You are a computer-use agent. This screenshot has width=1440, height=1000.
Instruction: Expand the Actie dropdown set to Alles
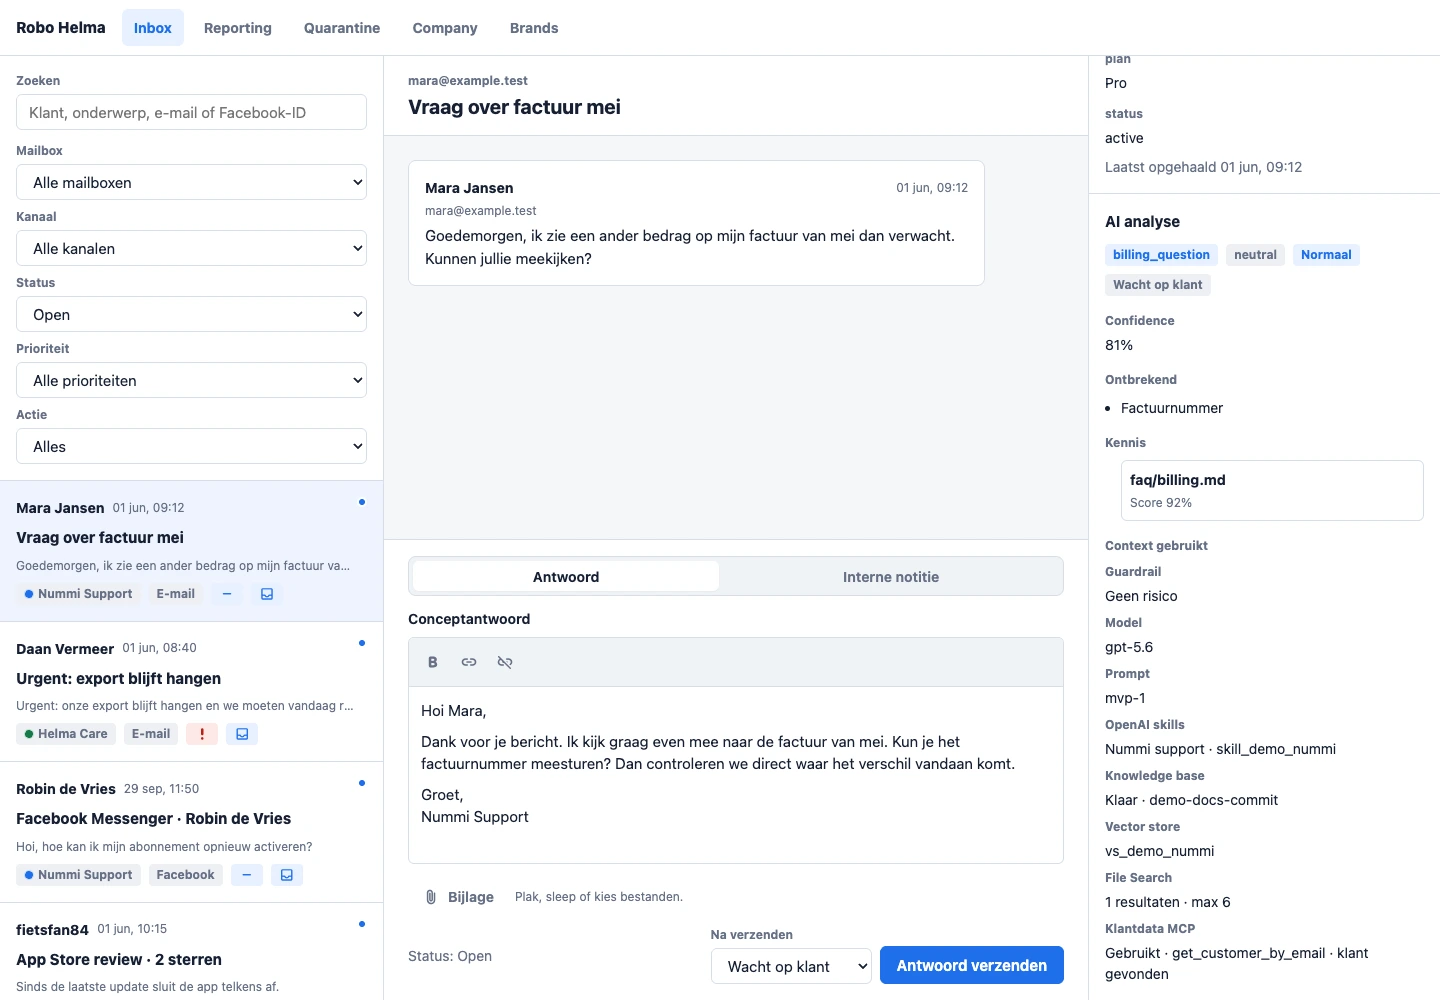point(191,447)
